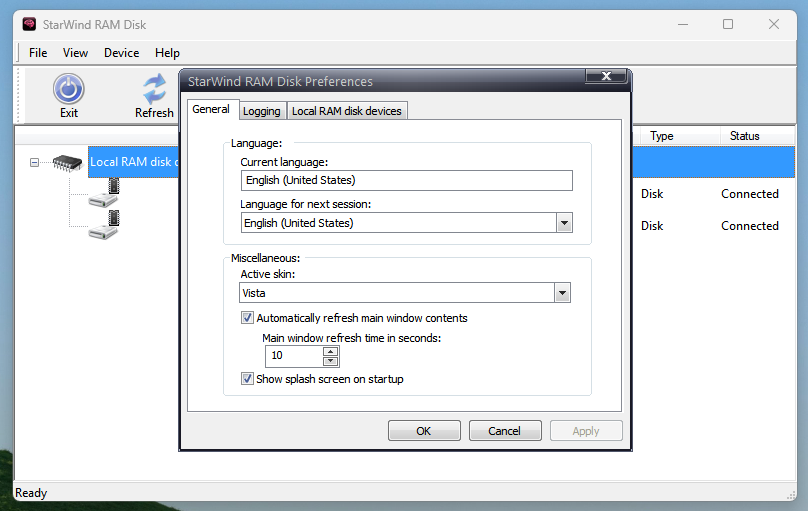Increase the refresh time with up arrow
Image resolution: width=808 pixels, height=511 pixels.
331,350
